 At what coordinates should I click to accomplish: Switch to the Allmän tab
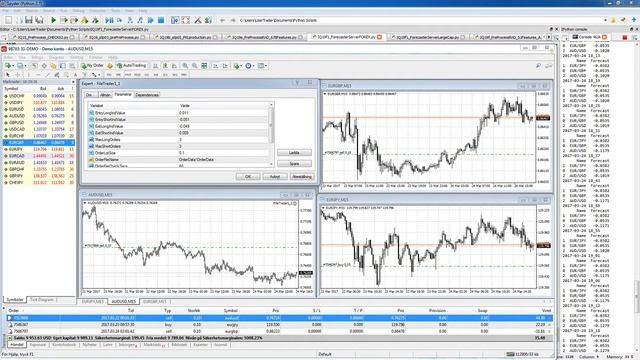[x=105, y=95]
